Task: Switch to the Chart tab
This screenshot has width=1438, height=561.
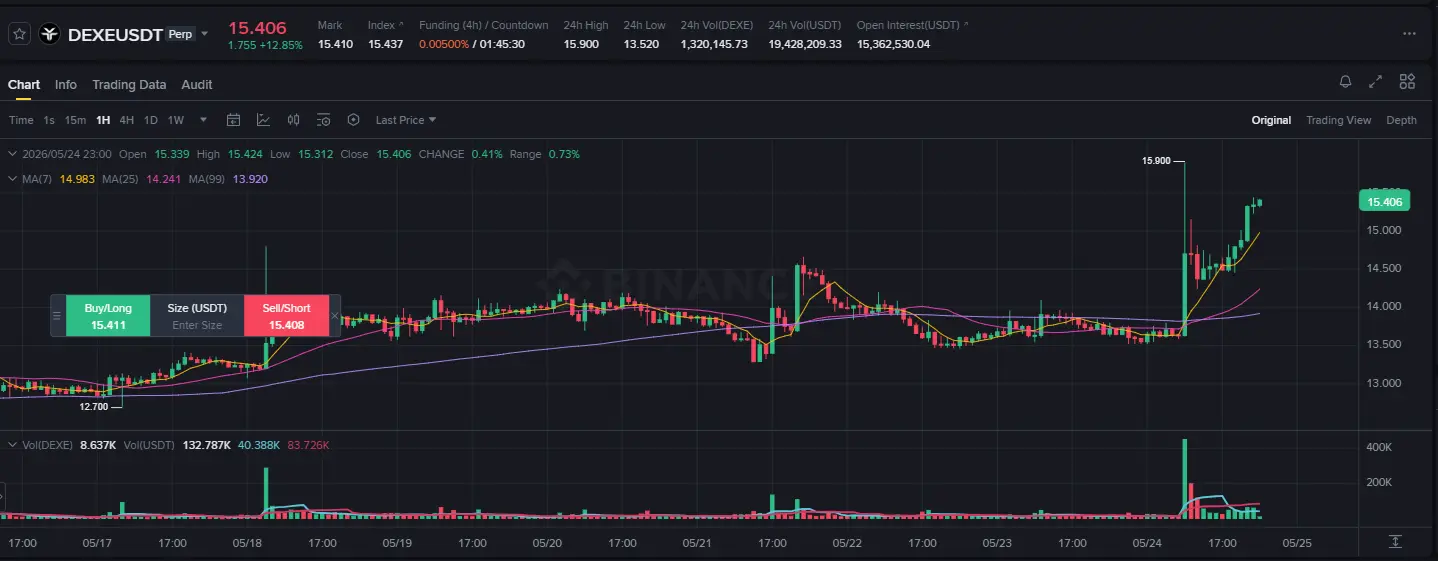Action: pos(24,85)
